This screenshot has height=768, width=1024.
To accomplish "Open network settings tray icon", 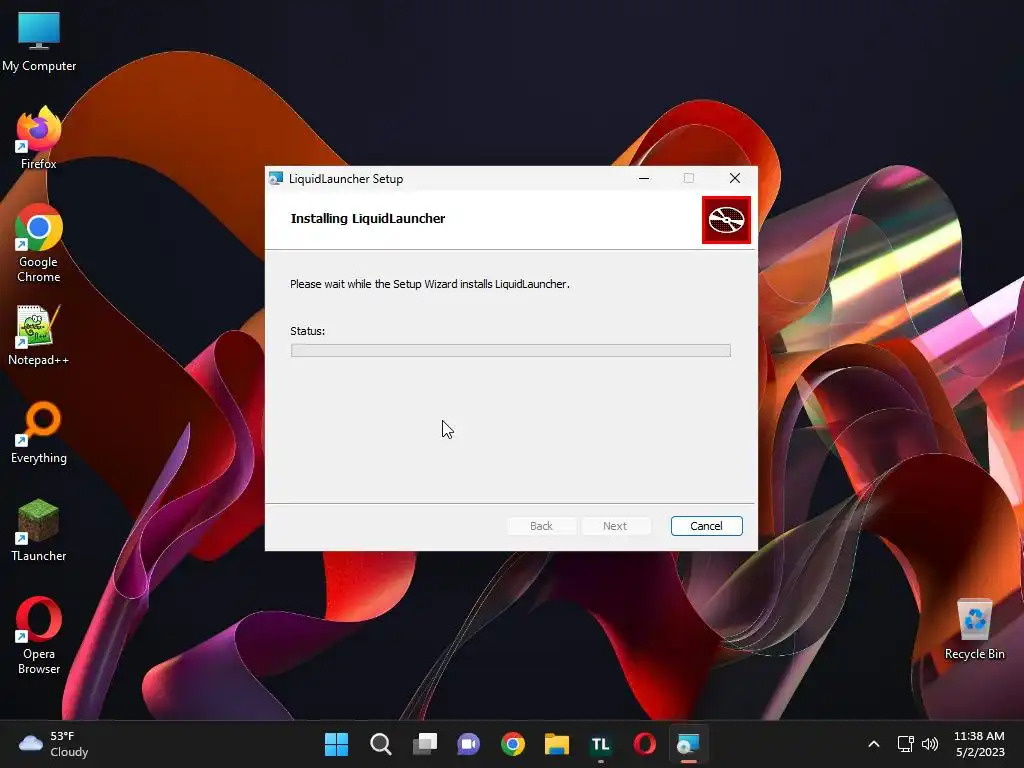I will click(x=905, y=744).
